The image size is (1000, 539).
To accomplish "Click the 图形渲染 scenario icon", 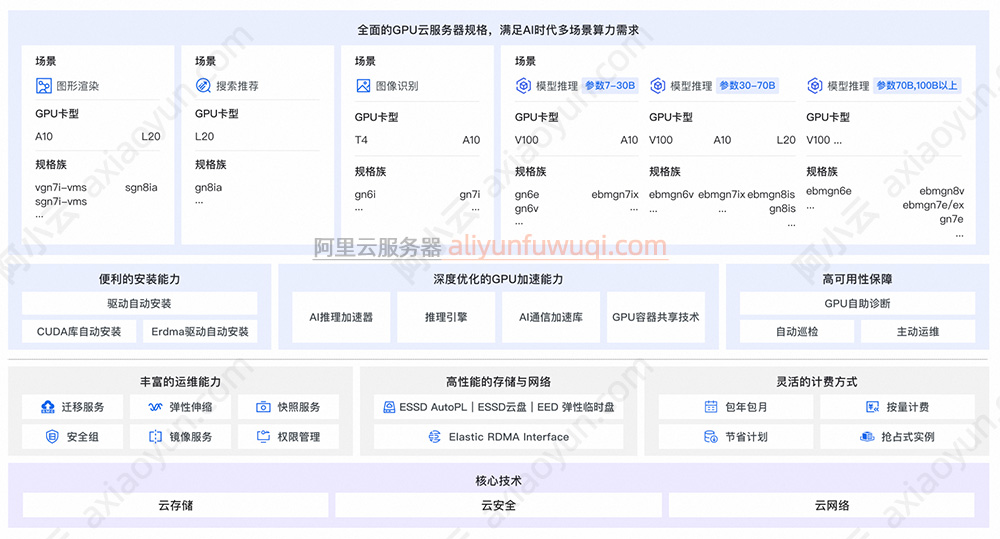I will (x=43, y=85).
